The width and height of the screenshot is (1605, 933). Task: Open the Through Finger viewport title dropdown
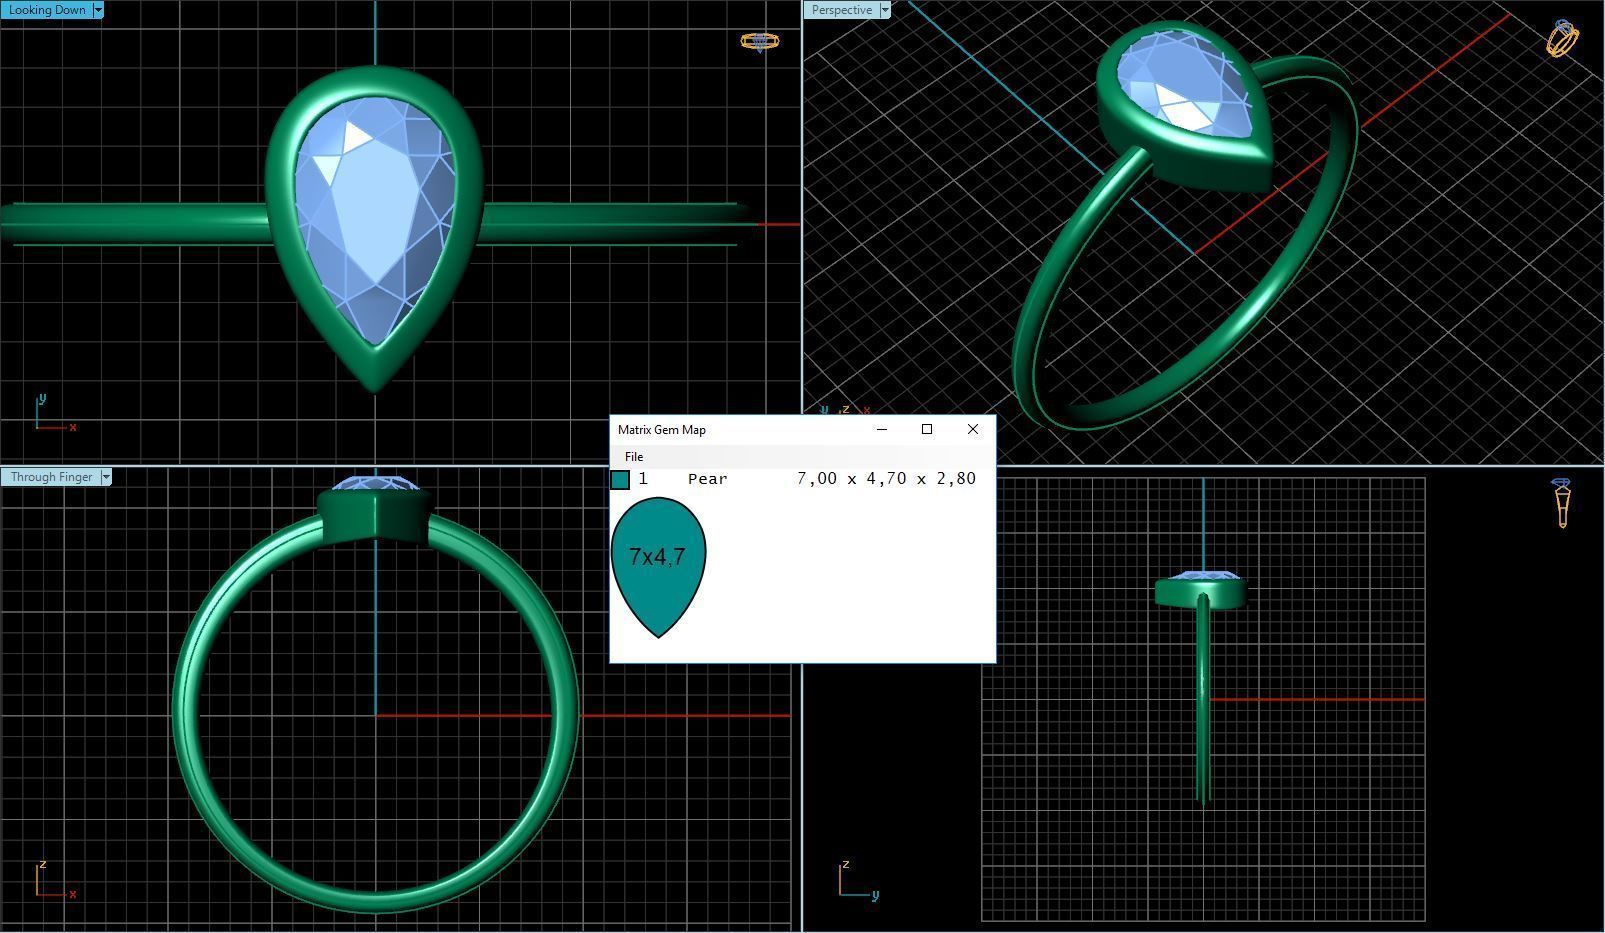click(x=106, y=477)
